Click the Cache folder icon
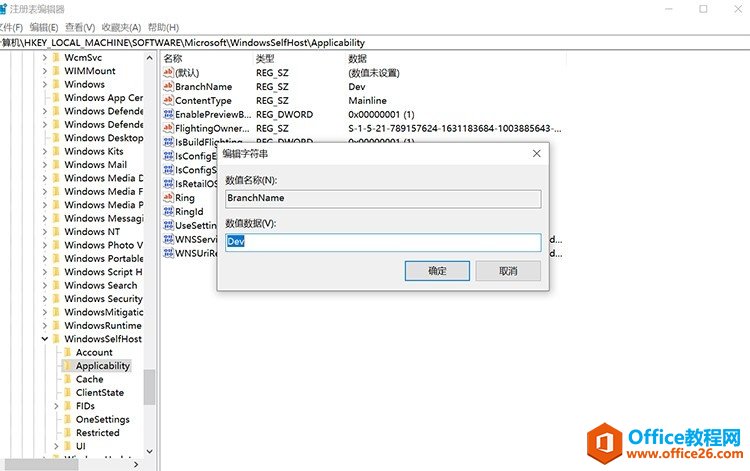The width and height of the screenshot is (750, 471). 67,379
